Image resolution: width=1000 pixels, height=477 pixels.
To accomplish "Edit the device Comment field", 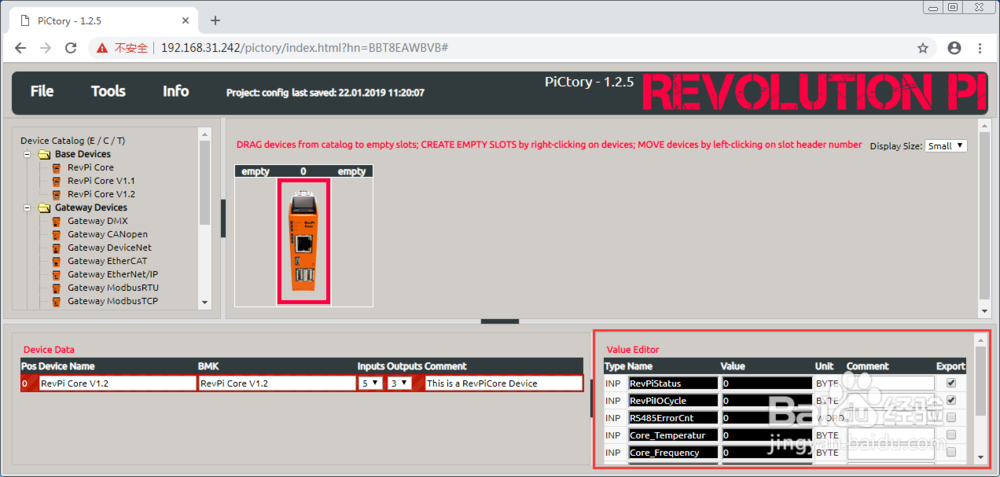I will tap(503, 383).
